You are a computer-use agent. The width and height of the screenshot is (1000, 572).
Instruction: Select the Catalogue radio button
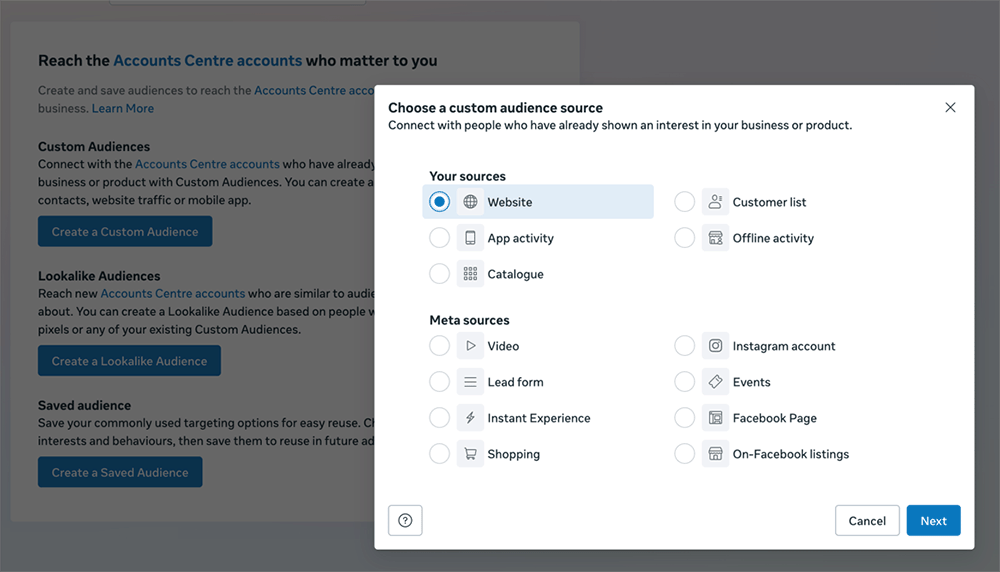click(x=439, y=274)
